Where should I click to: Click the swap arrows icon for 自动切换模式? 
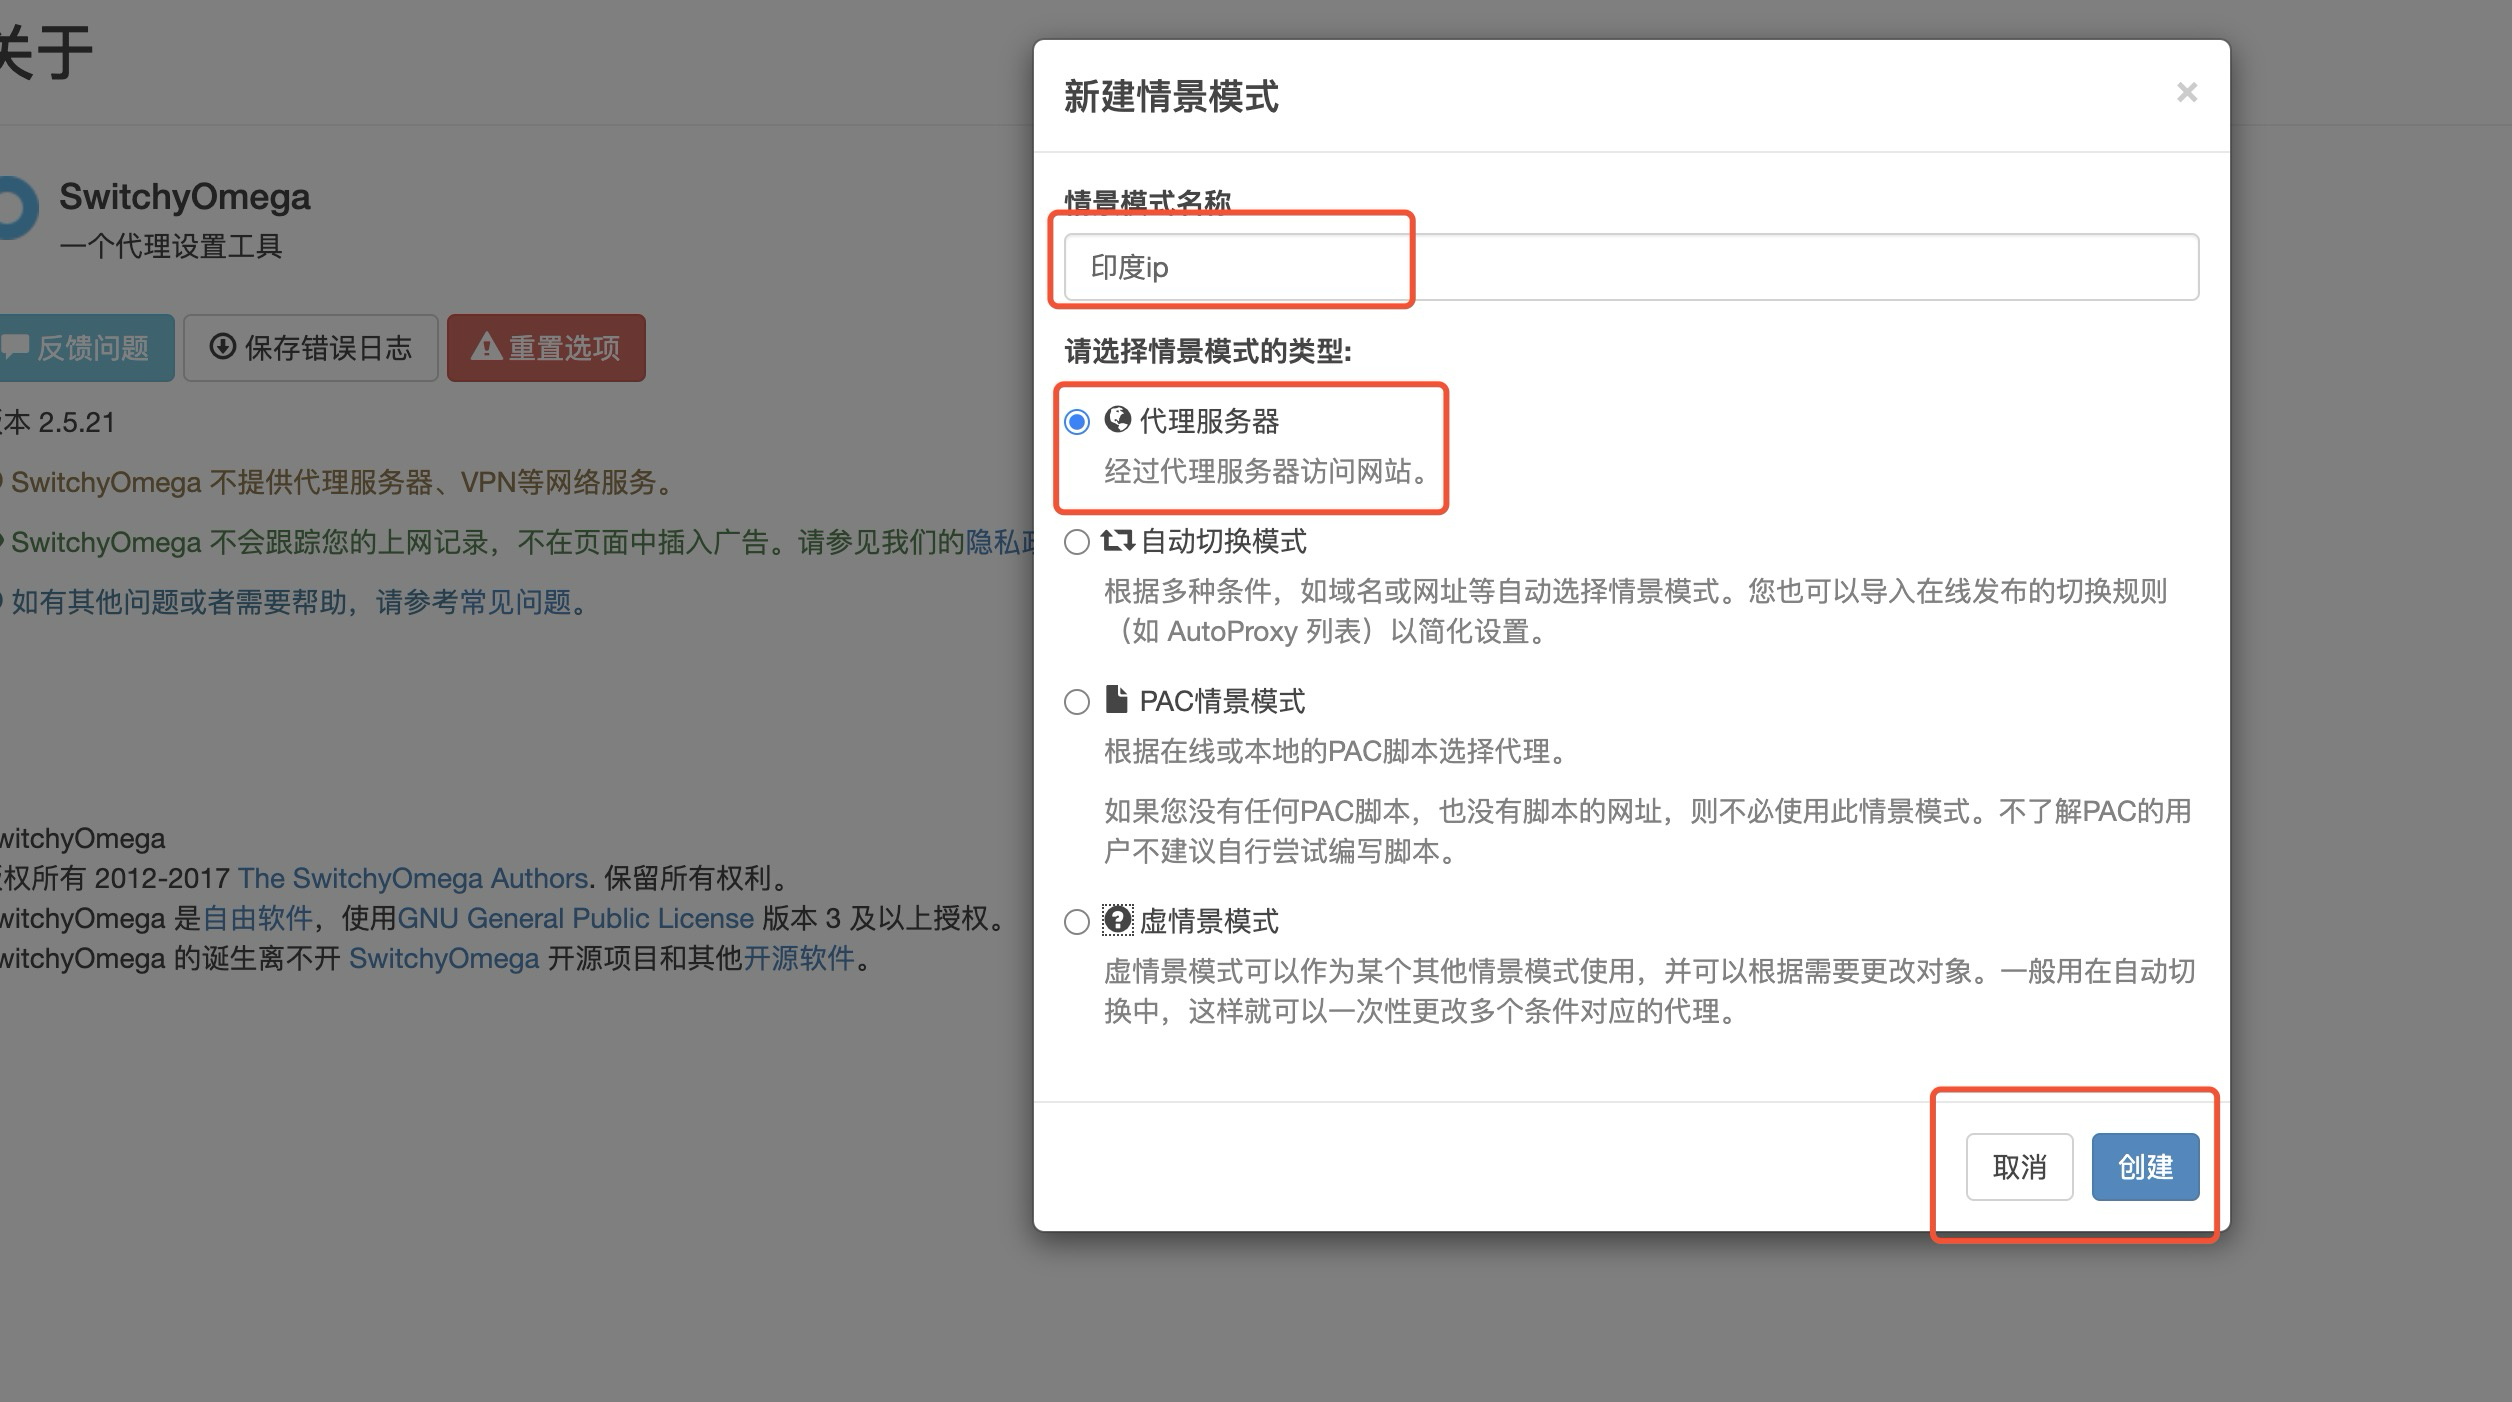point(1118,541)
